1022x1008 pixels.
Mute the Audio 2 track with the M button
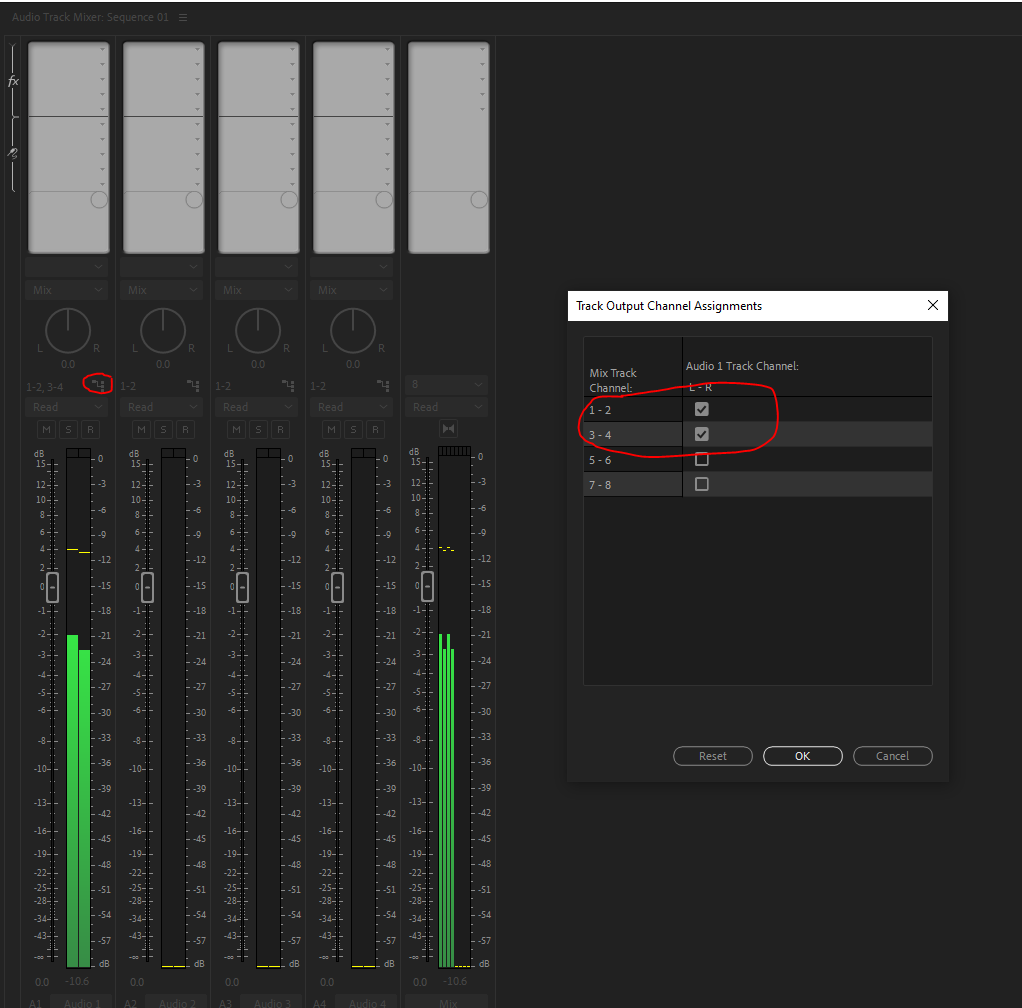141,429
